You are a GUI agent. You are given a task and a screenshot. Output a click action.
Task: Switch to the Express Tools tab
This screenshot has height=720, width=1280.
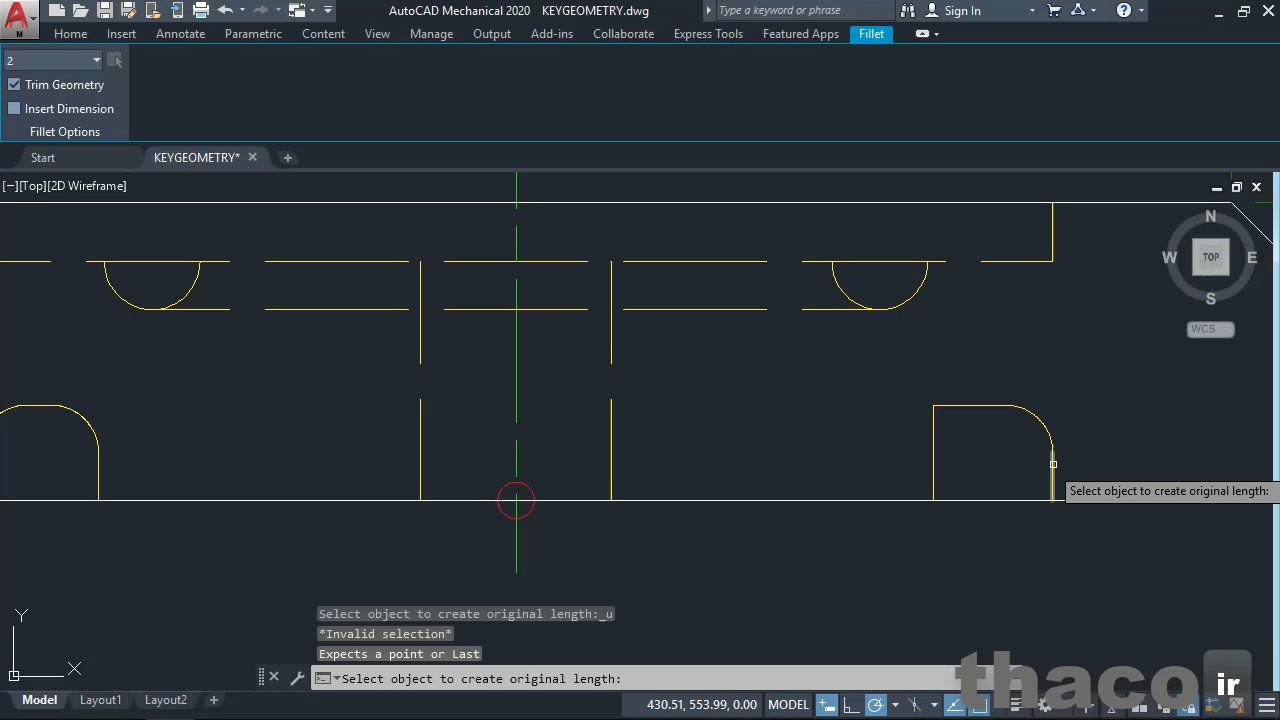click(708, 33)
